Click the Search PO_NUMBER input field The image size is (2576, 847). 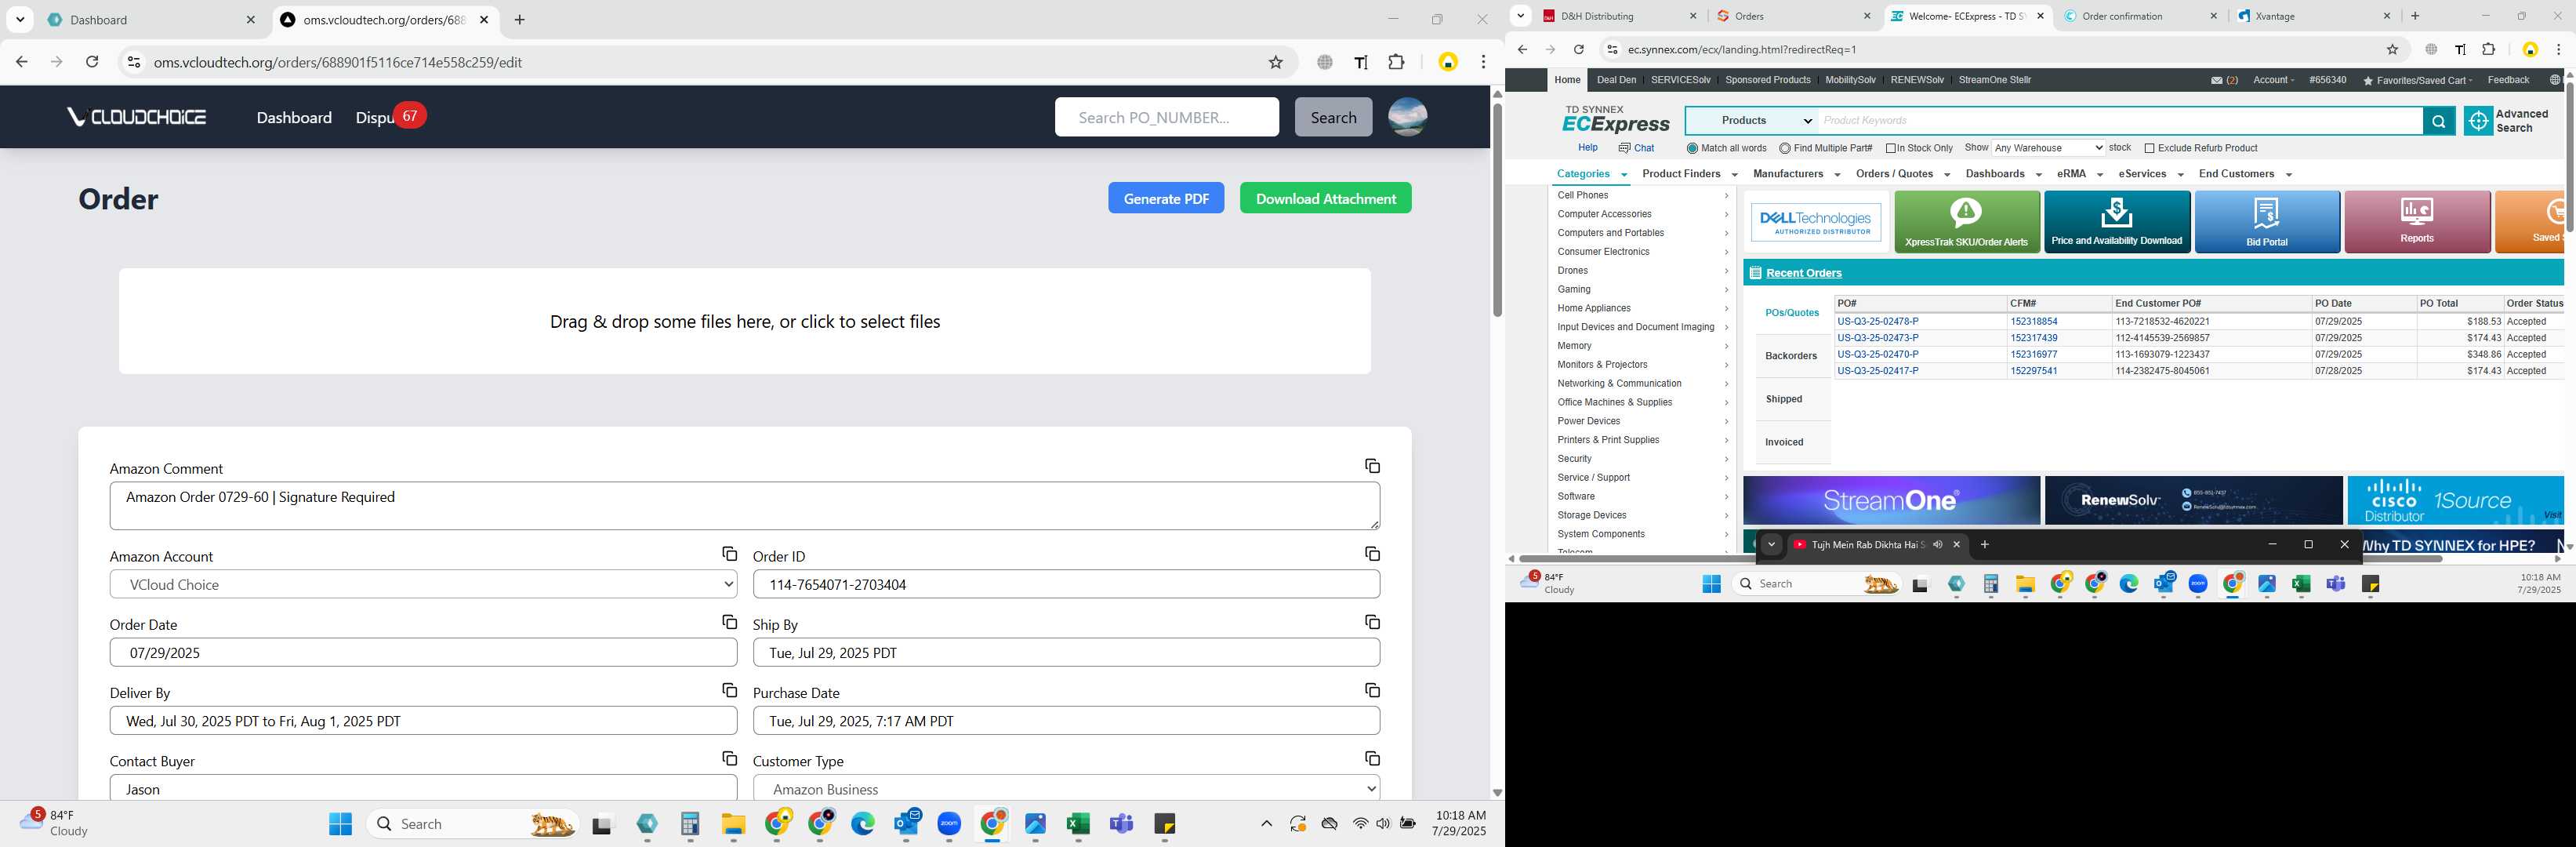click(1166, 117)
